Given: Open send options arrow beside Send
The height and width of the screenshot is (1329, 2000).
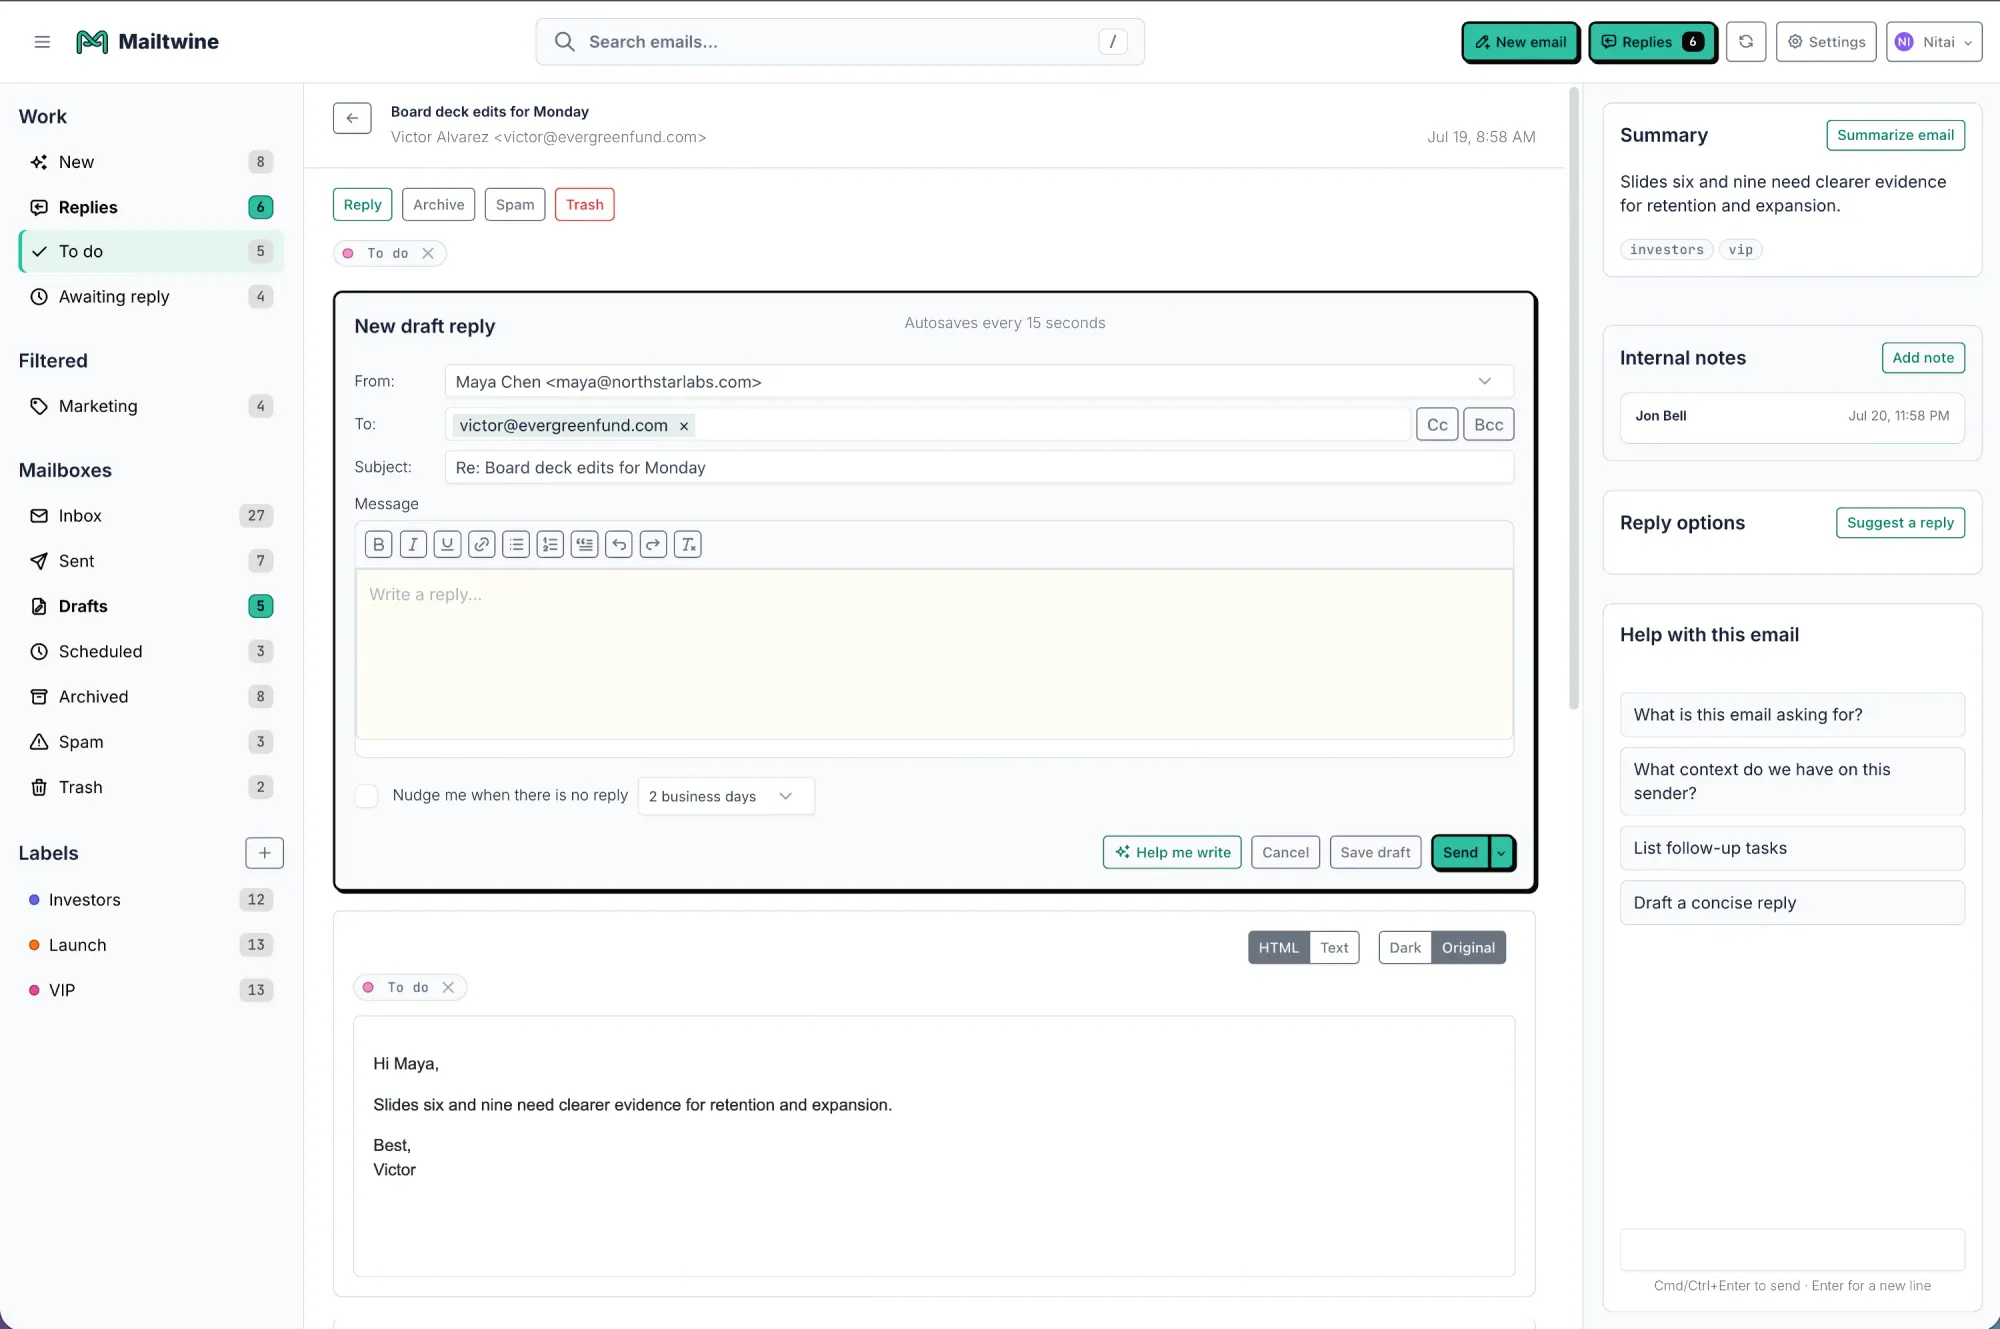Looking at the screenshot, I should 1502,853.
